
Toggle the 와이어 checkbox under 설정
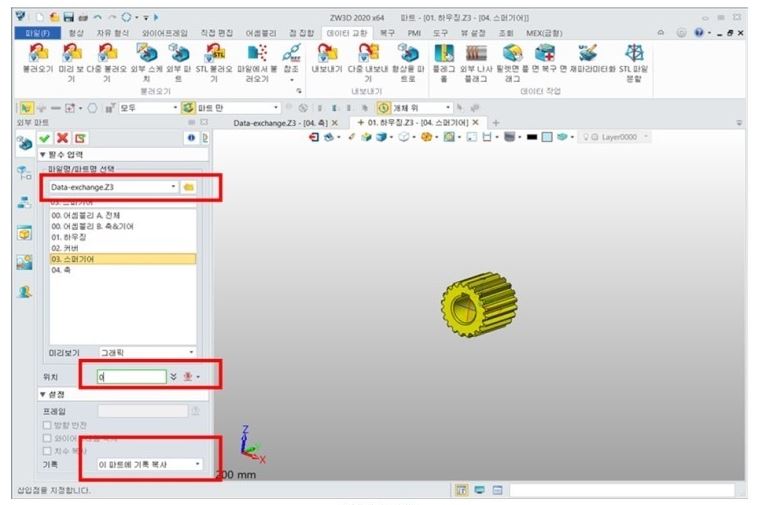(x=47, y=438)
